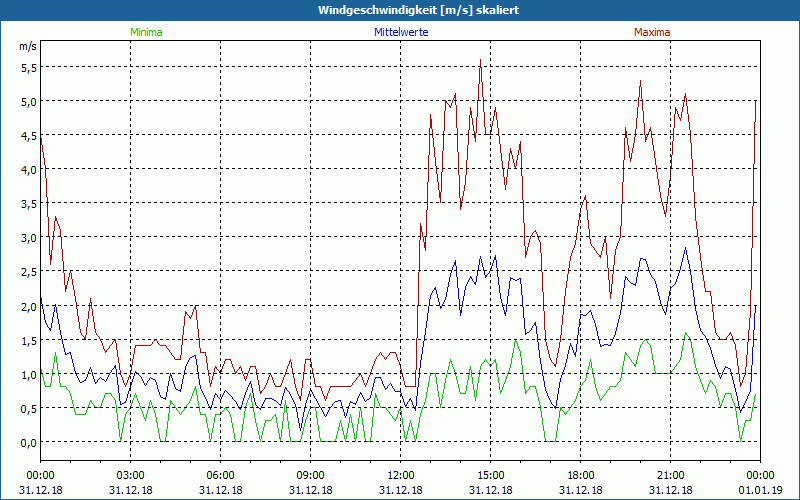Click the Mittelwerte legend label
800x500 pixels.
401,32
